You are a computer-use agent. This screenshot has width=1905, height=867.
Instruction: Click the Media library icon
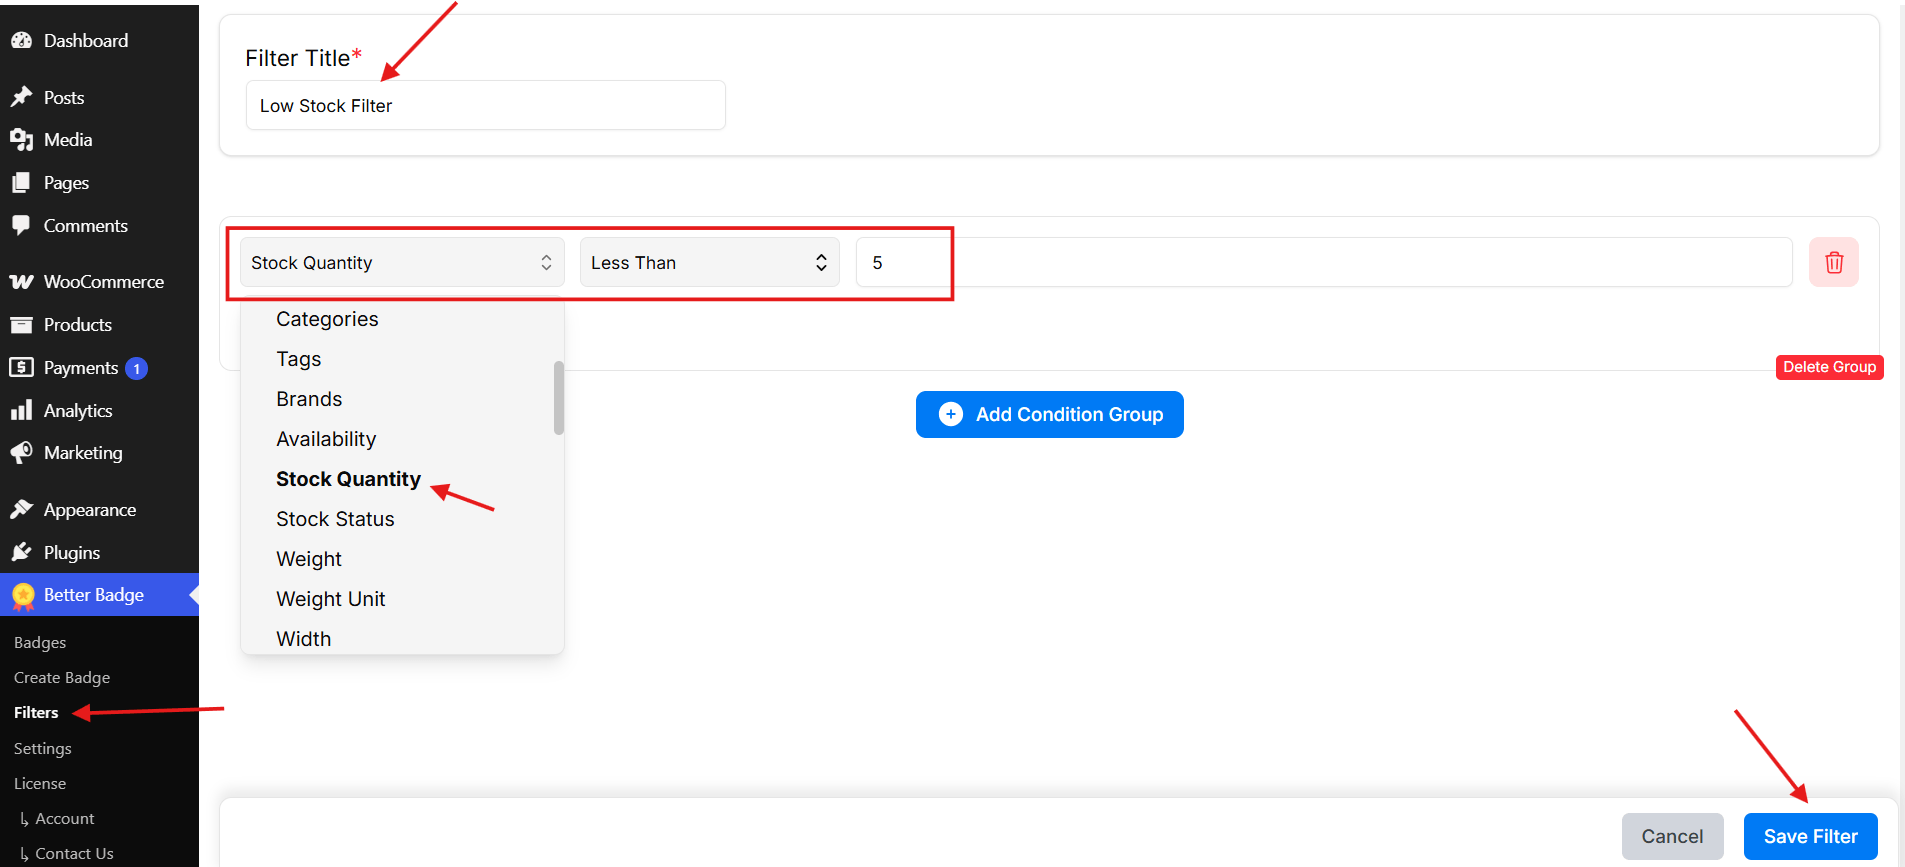[x=21, y=140]
